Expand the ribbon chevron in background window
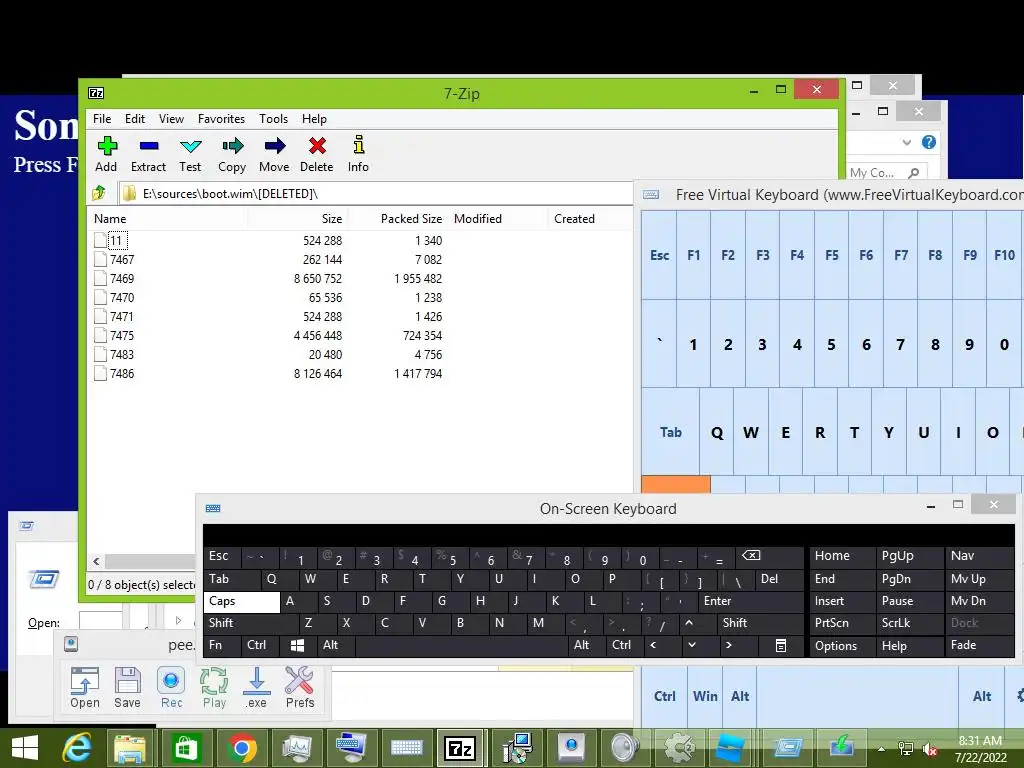Image resolution: width=1024 pixels, height=768 pixels. click(906, 142)
